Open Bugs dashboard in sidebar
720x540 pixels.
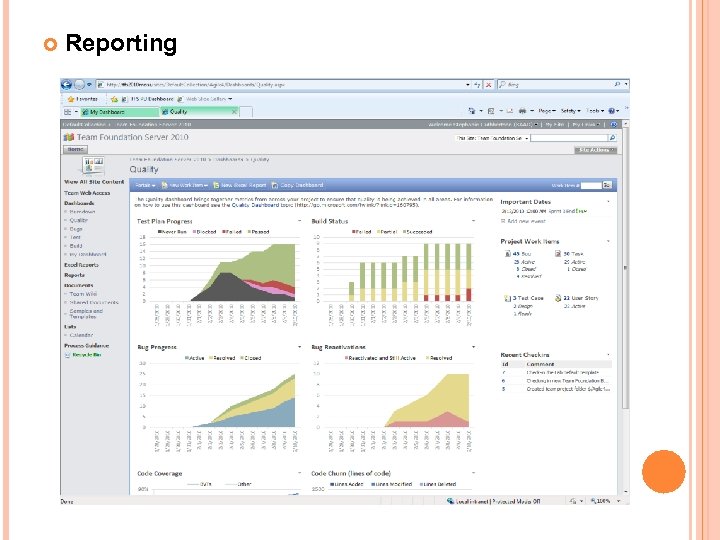(x=76, y=229)
